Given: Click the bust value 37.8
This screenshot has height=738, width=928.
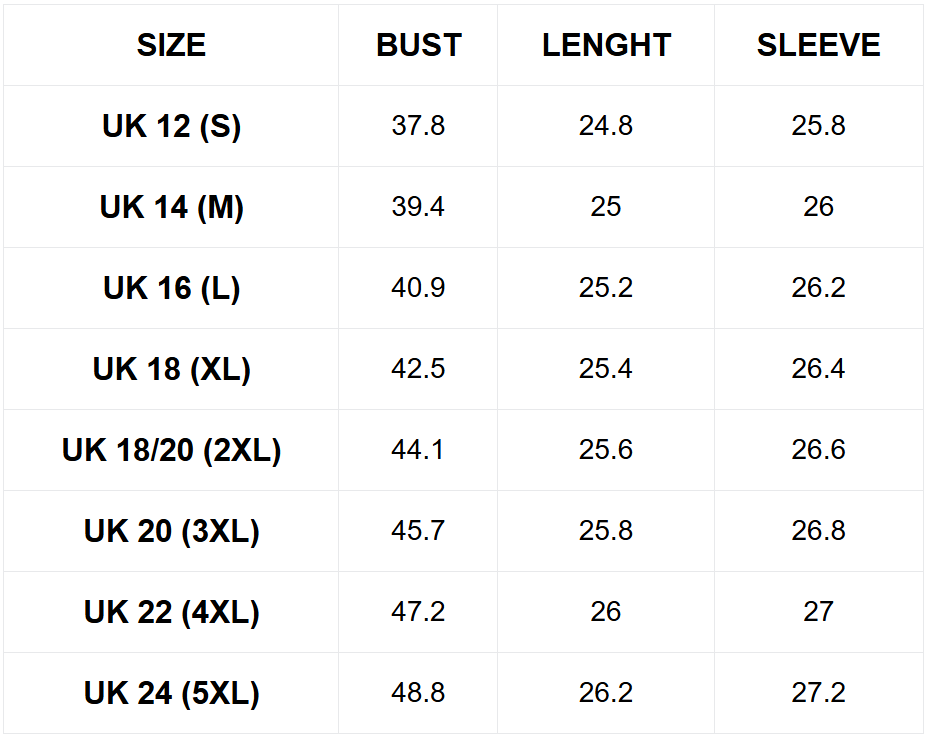Looking at the screenshot, I should [418, 126].
